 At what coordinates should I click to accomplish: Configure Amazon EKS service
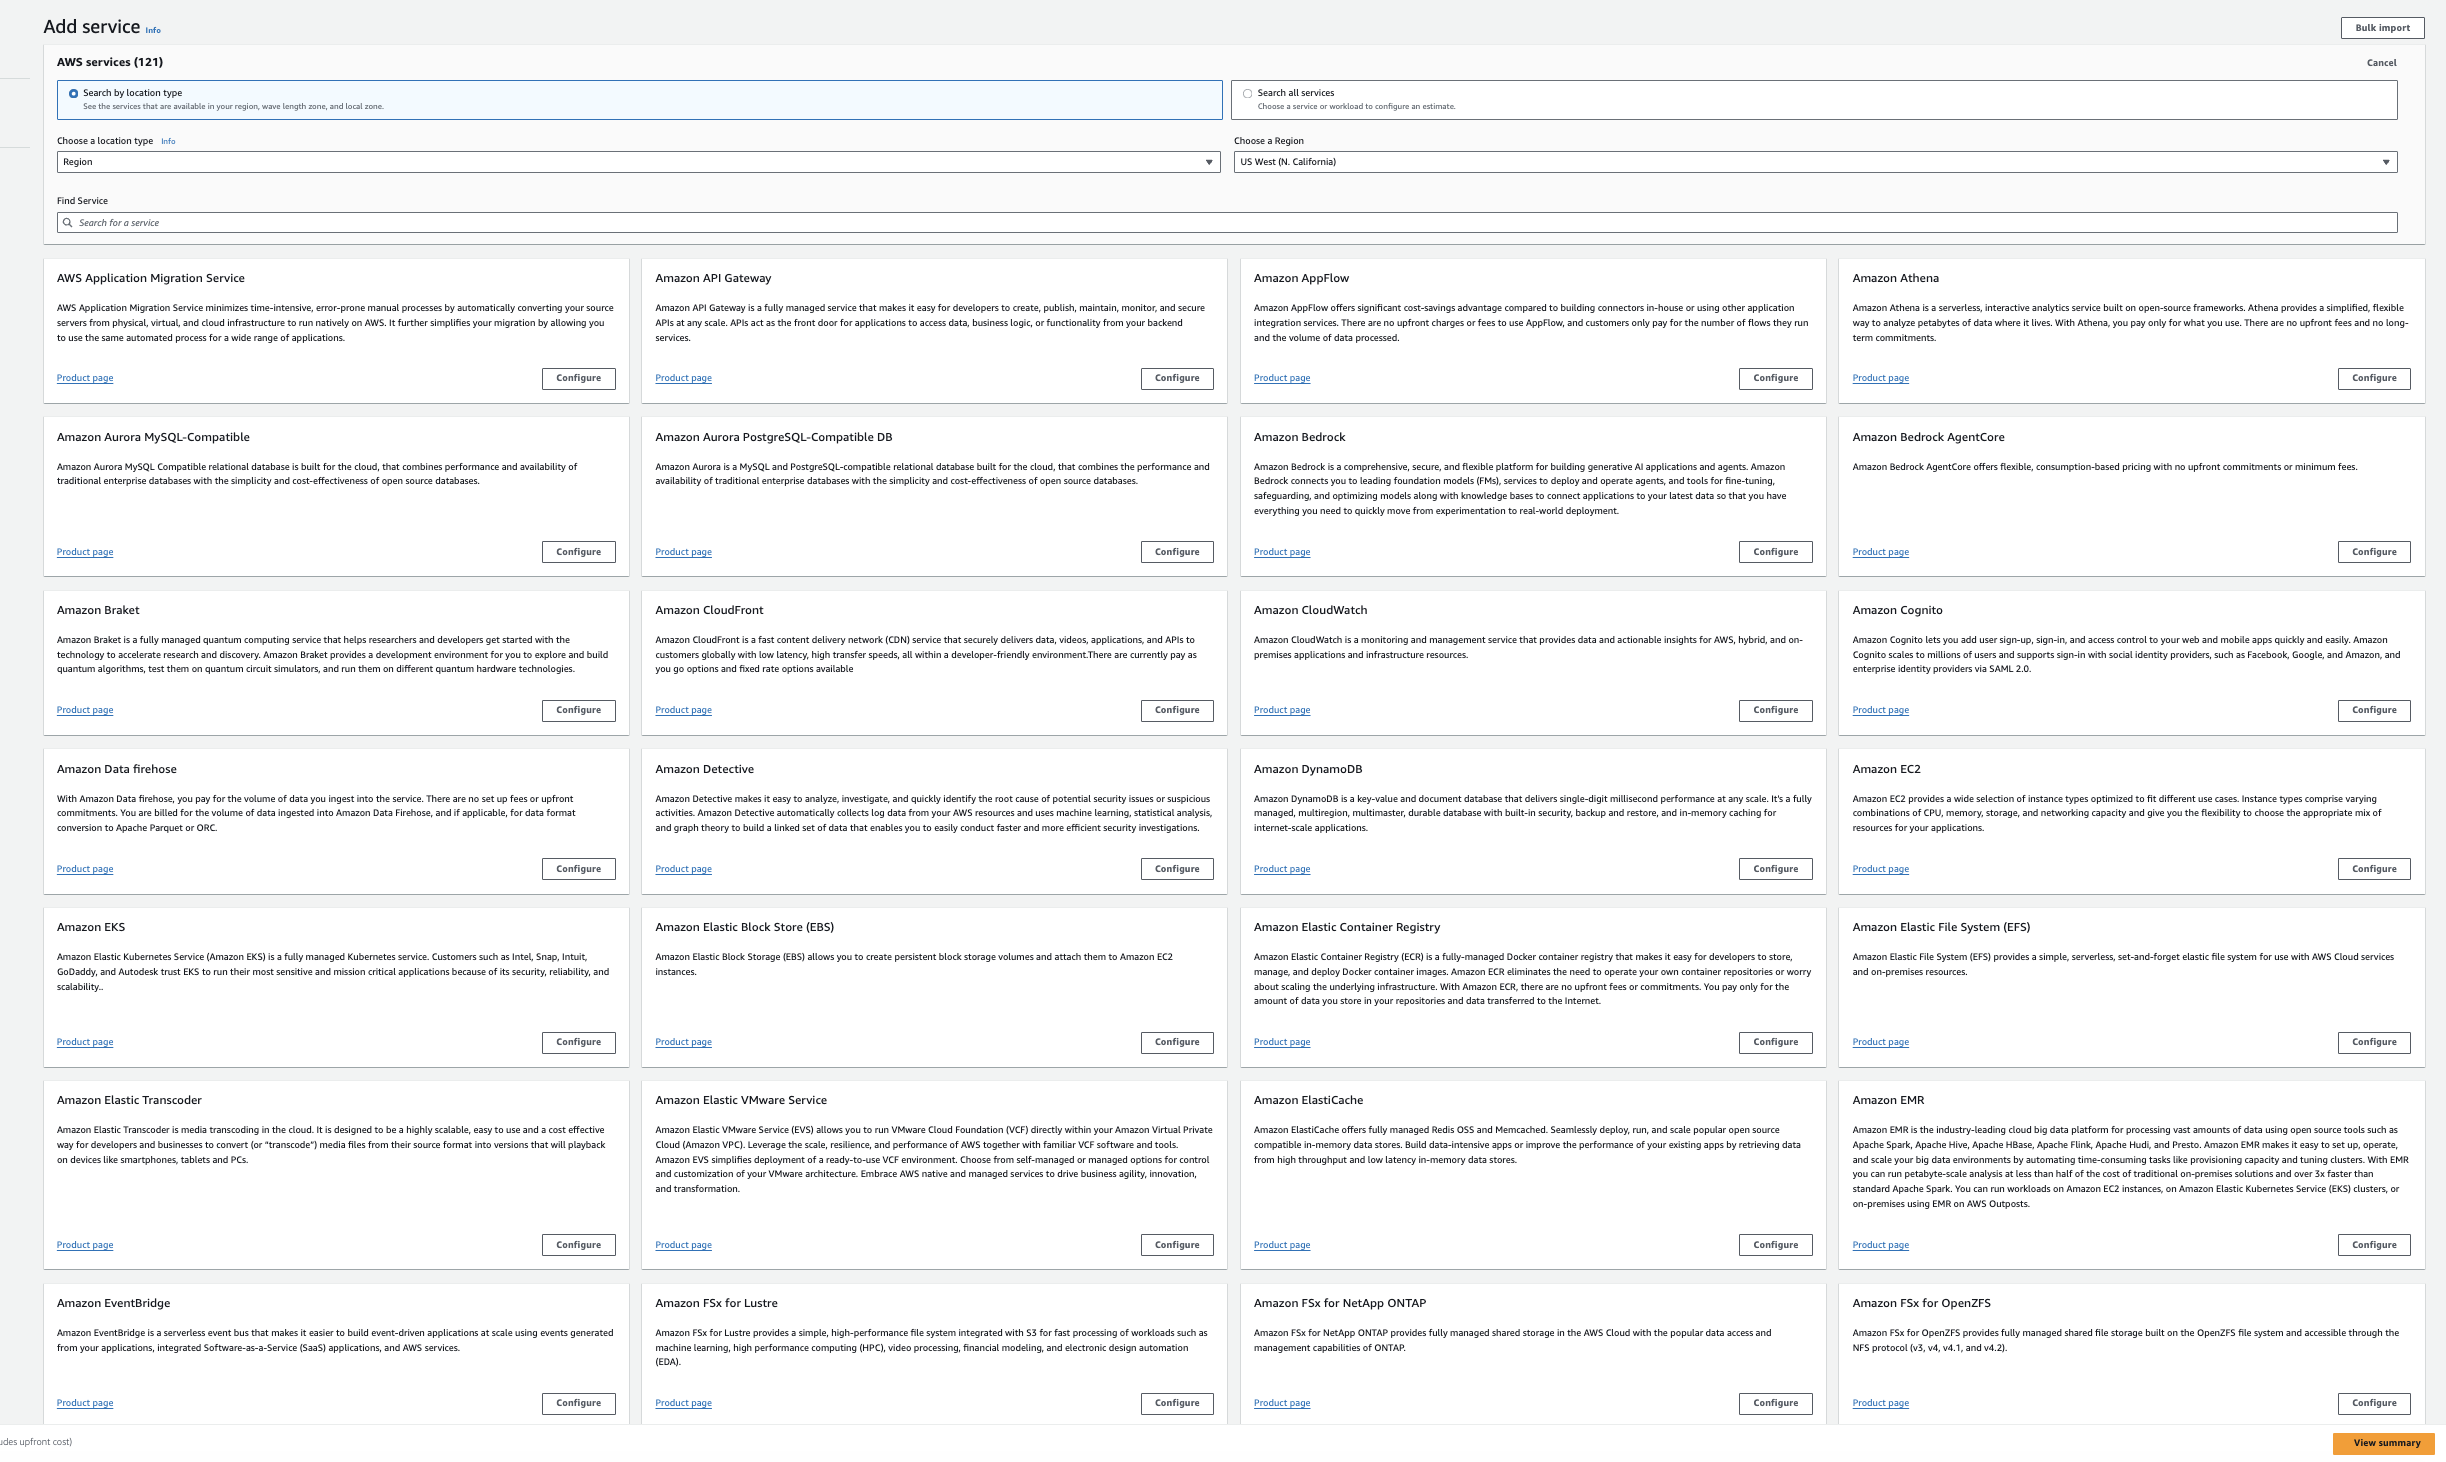point(578,1042)
